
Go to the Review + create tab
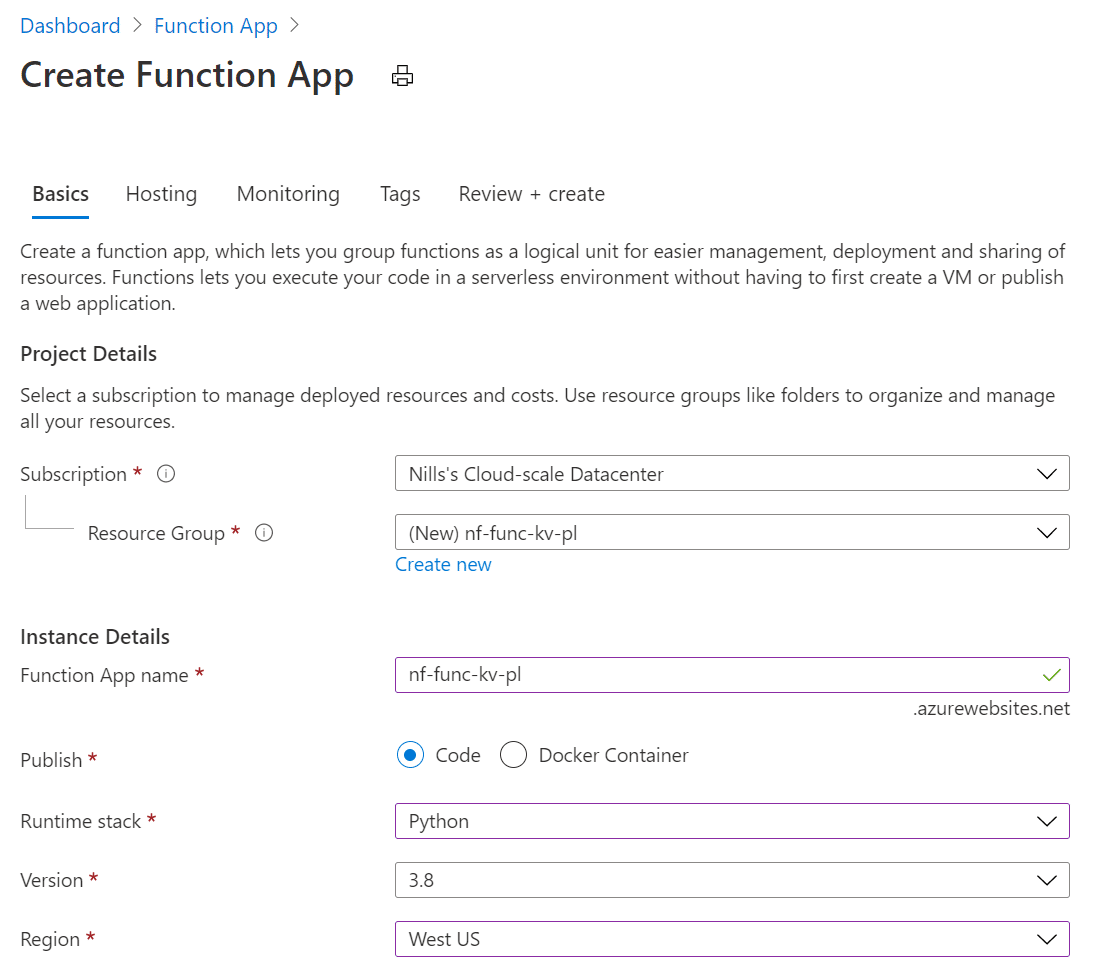coord(531,193)
